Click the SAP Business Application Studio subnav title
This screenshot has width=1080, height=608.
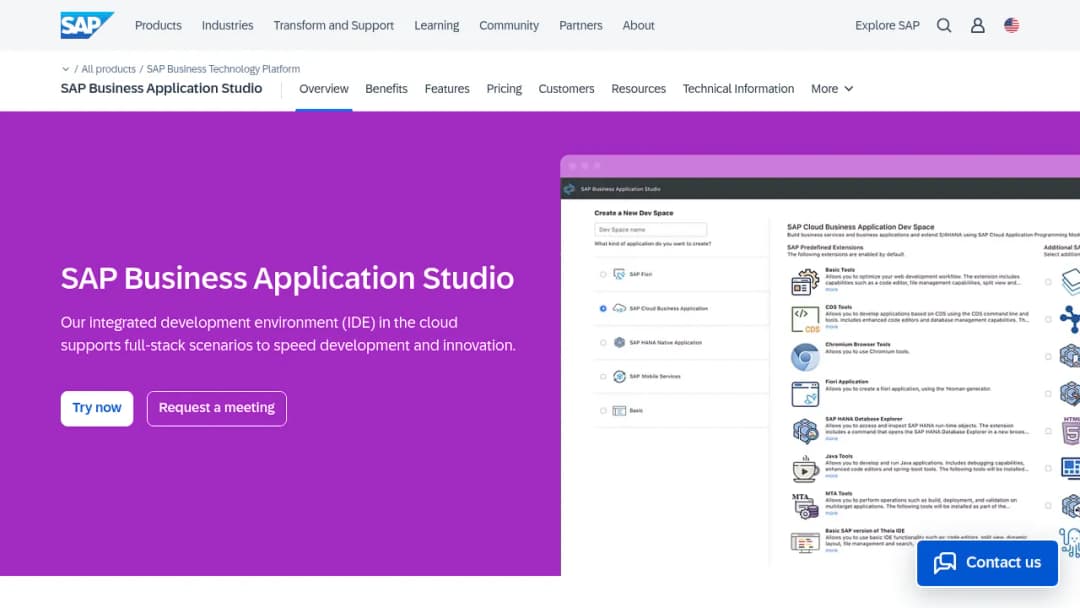(161, 88)
